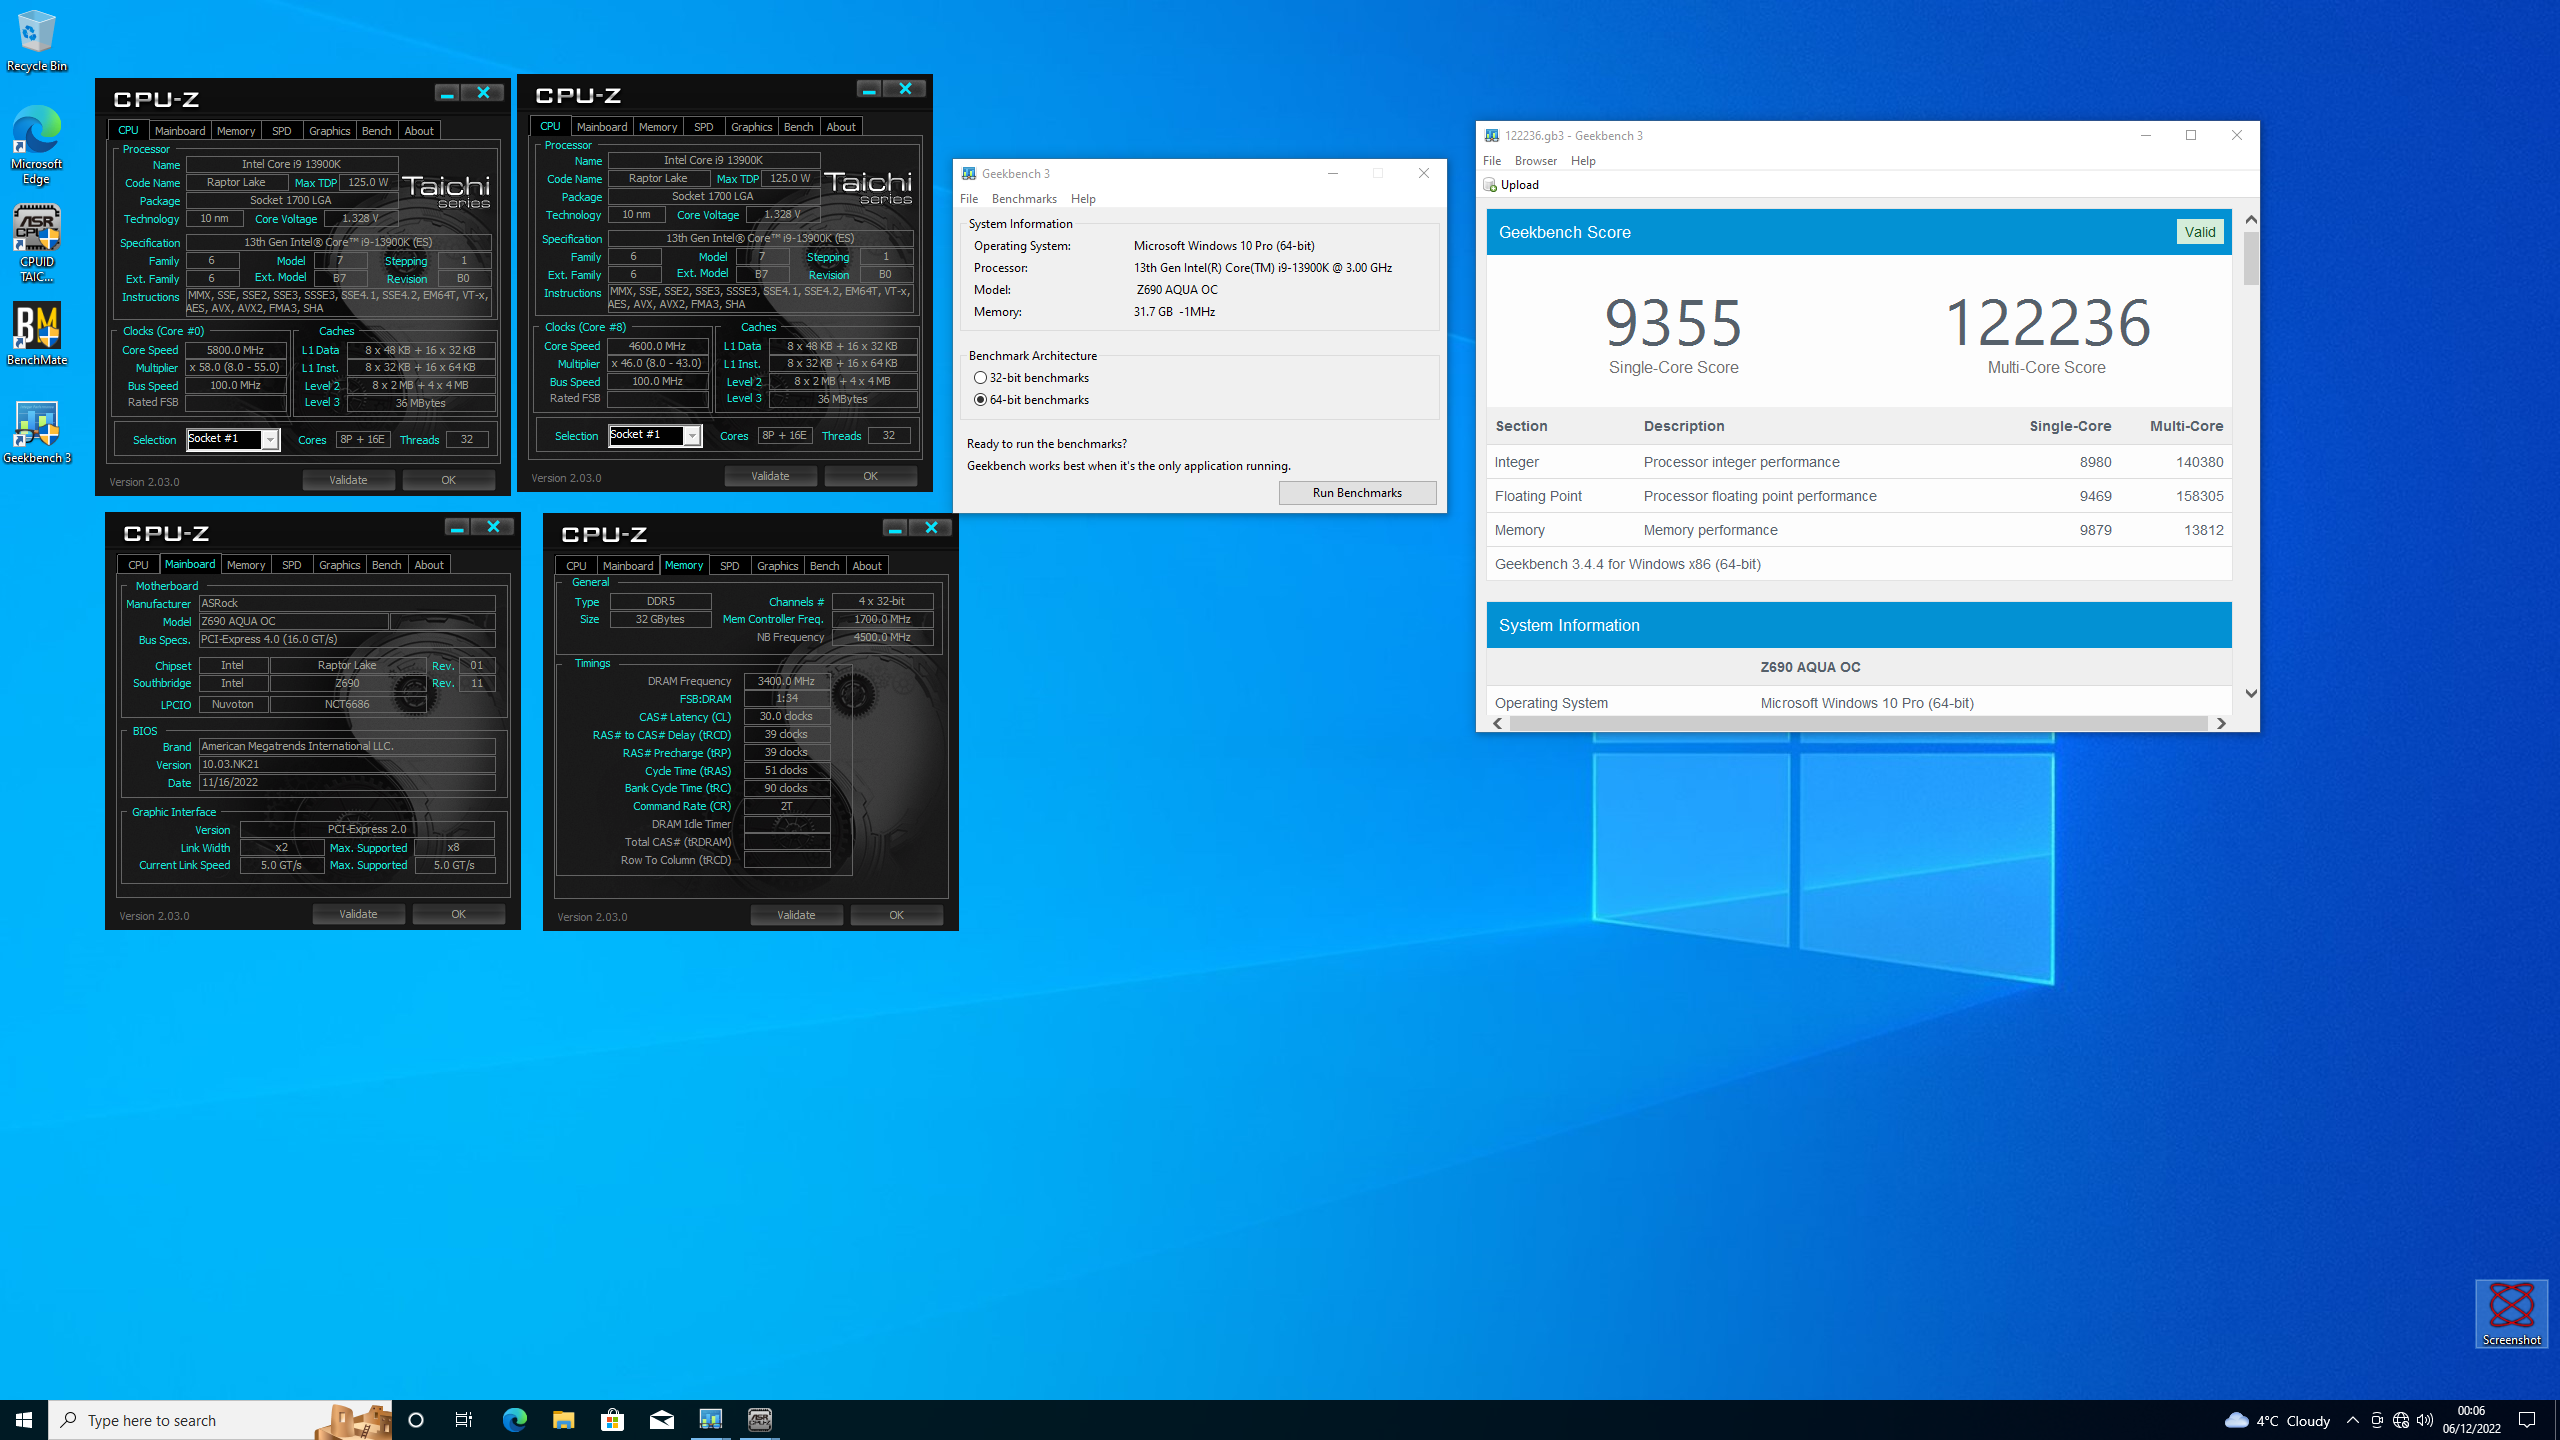Click the Z690 AQUA OC model field in CPU-Z
The height and width of the screenshot is (1440, 2560).
pyautogui.click(x=294, y=621)
